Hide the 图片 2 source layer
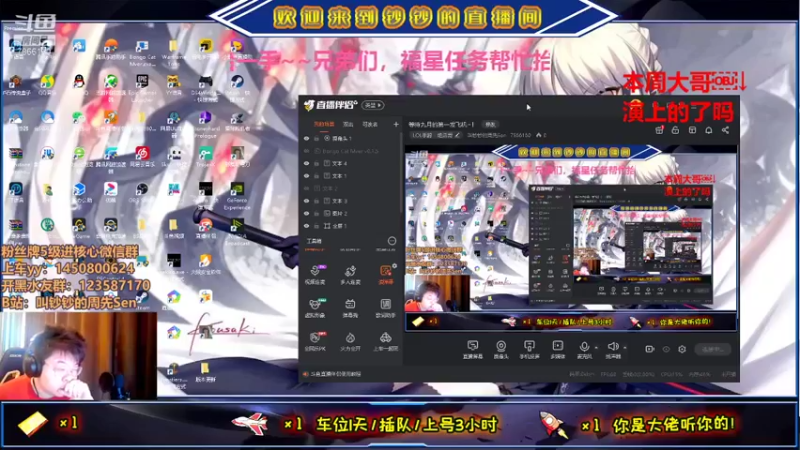800x450 pixels. click(307, 213)
